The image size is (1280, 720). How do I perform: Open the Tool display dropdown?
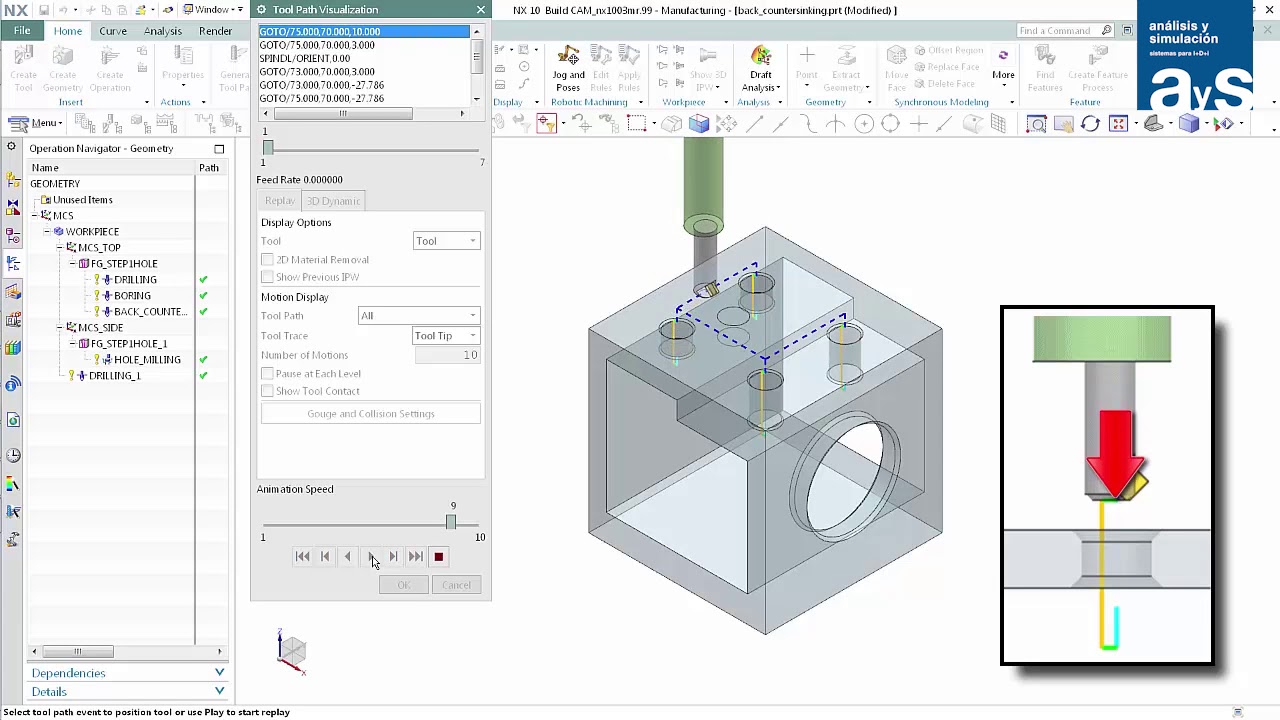click(446, 241)
